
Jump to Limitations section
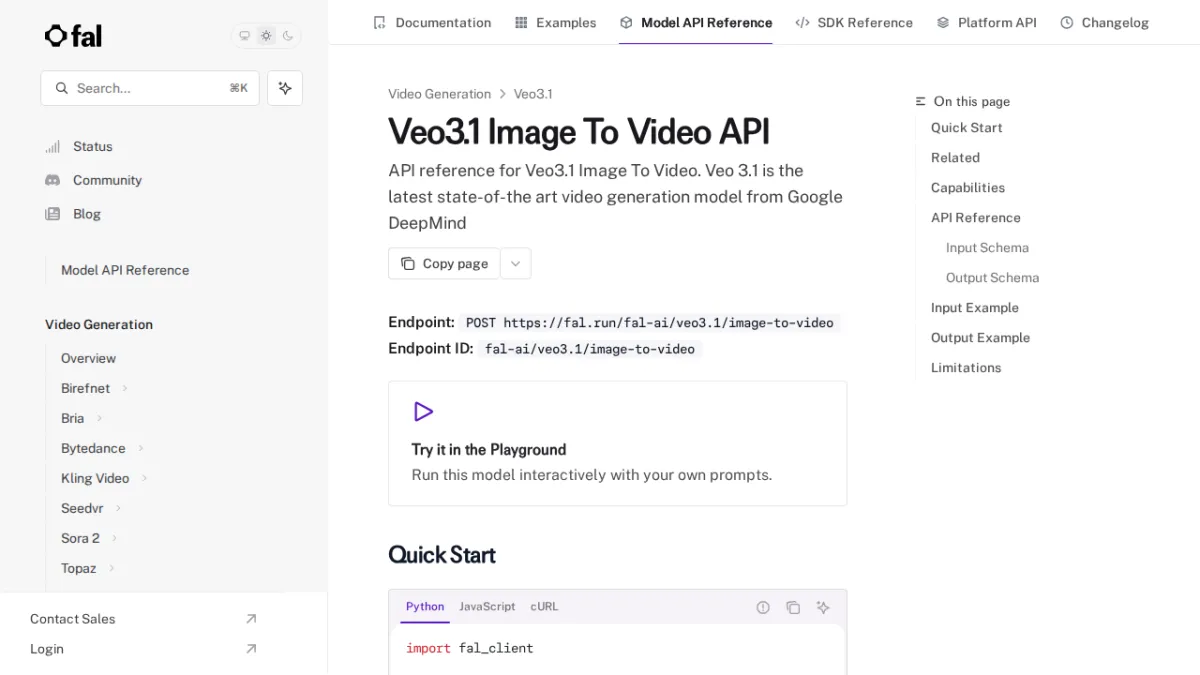[x=966, y=368]
